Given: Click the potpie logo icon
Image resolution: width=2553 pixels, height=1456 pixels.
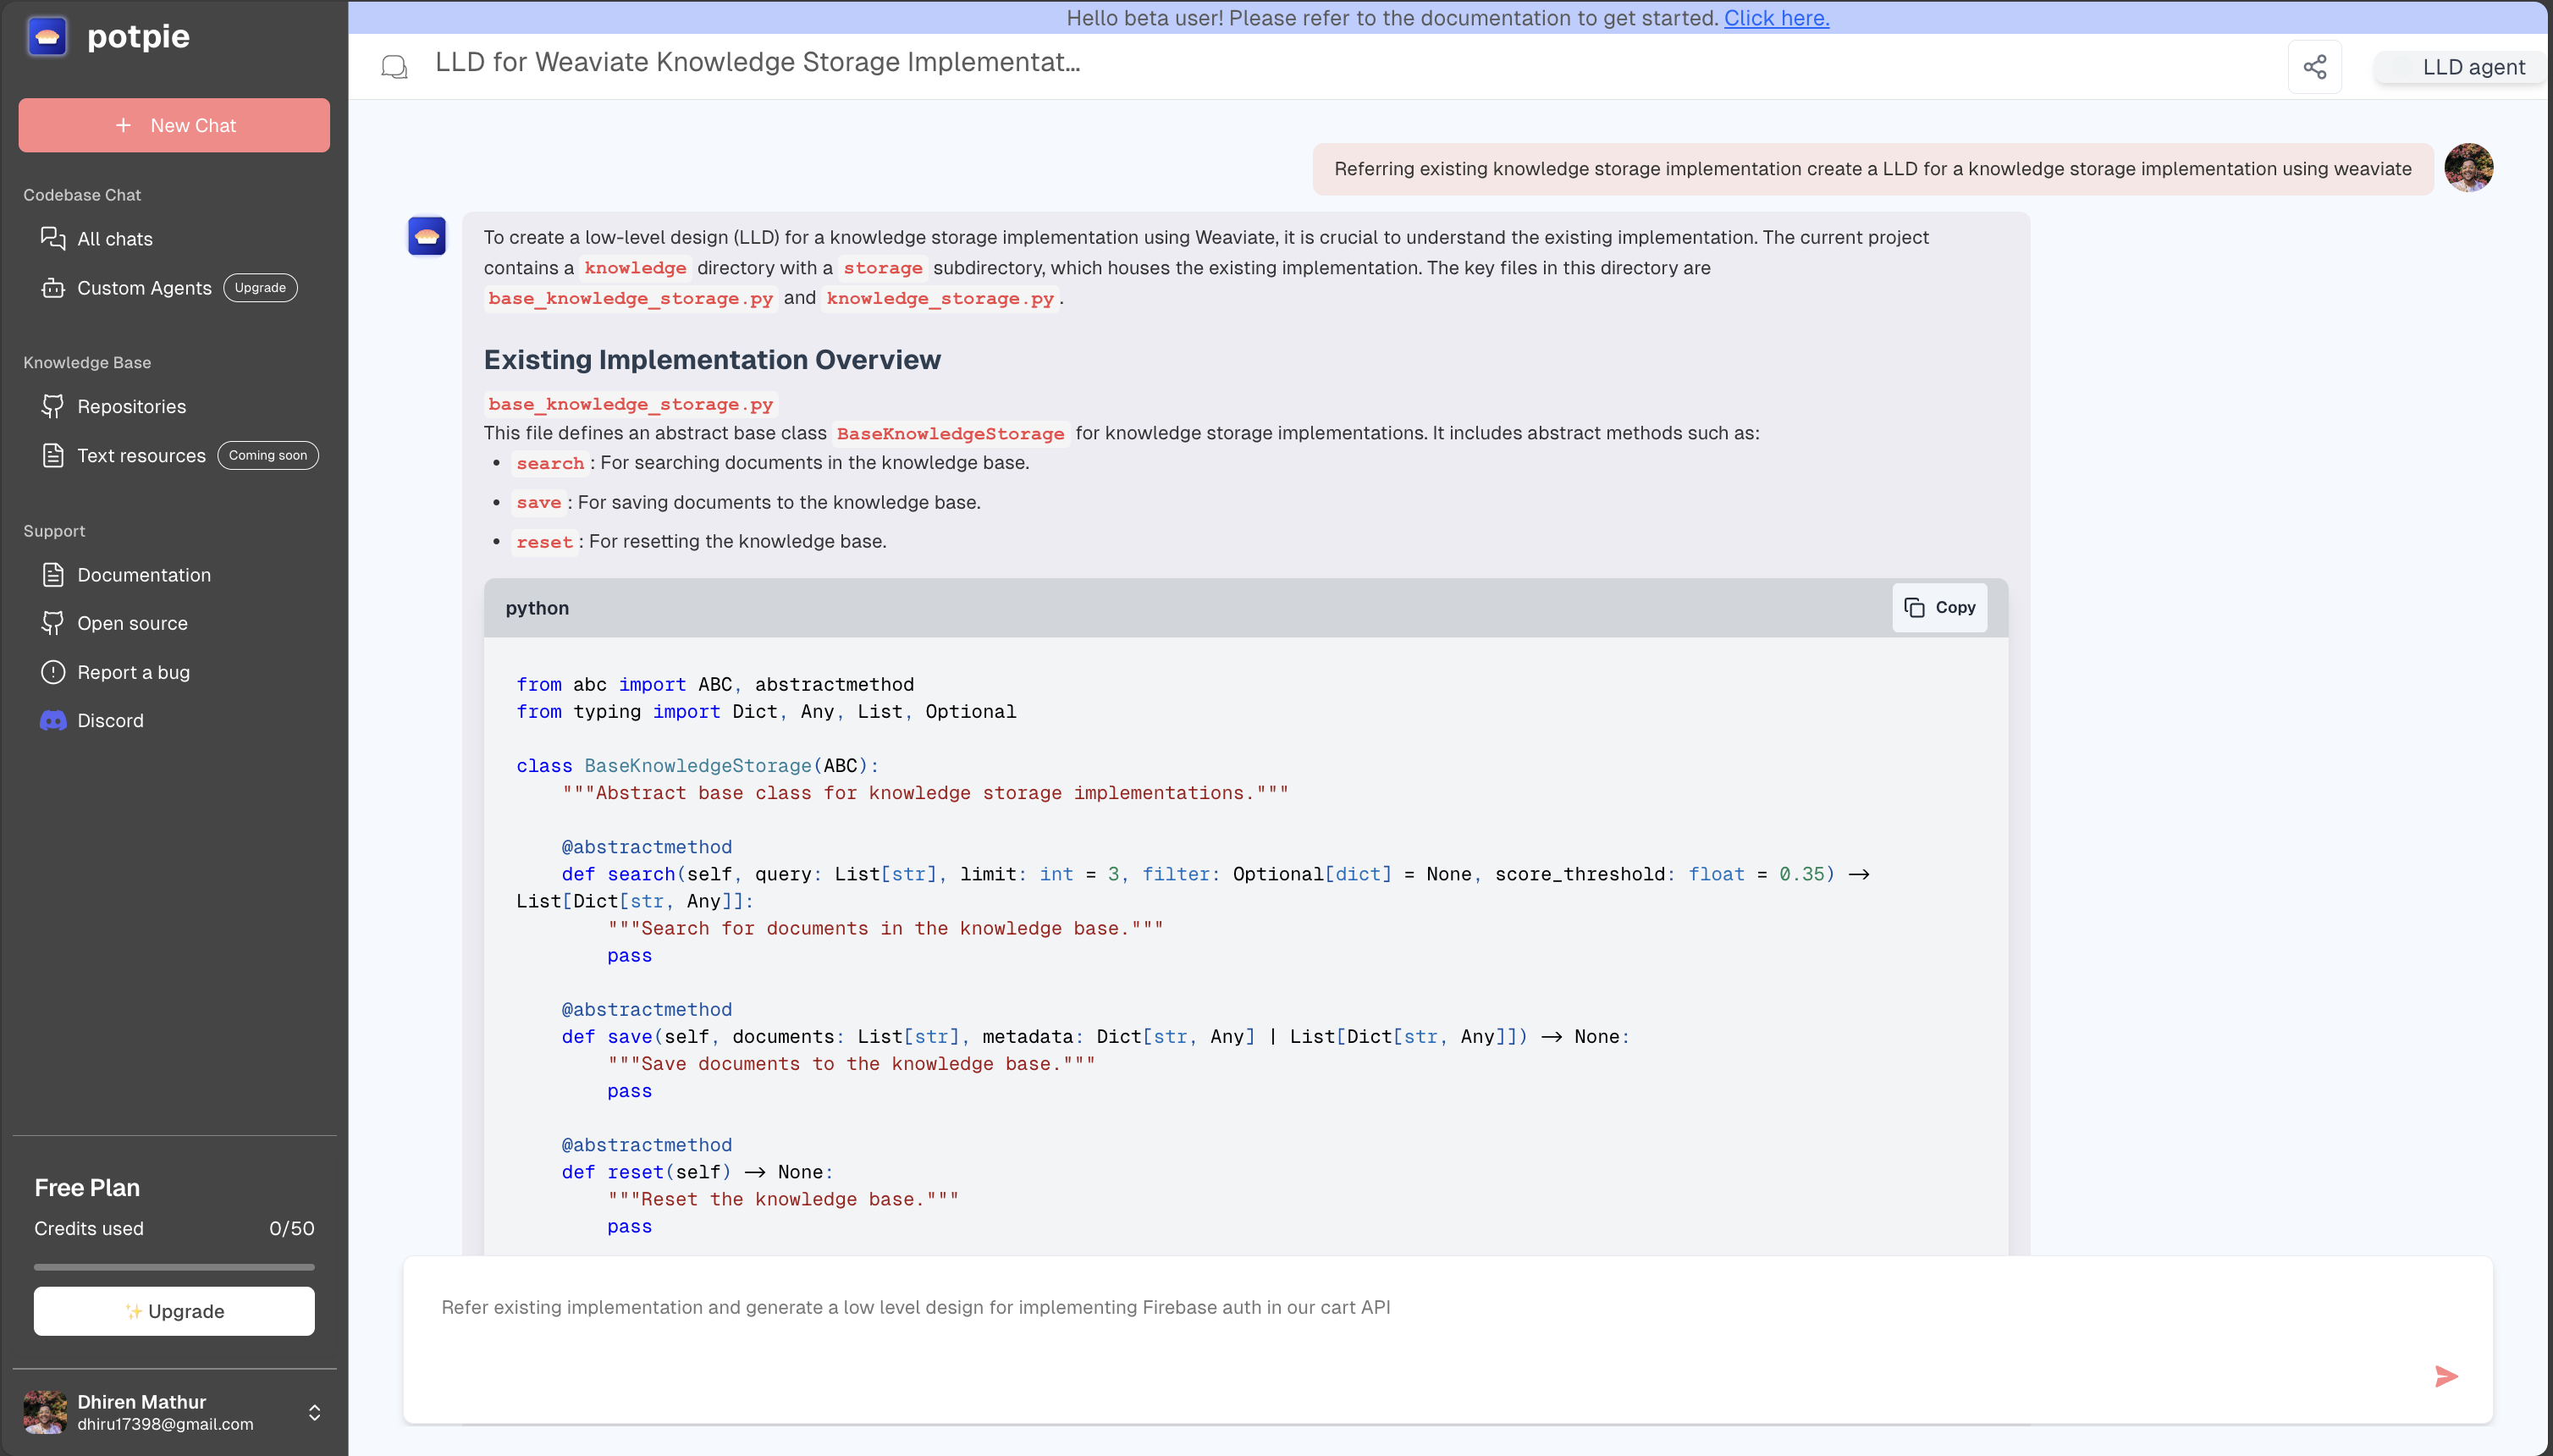Looking at the screenshot, I should coord(47,37).
